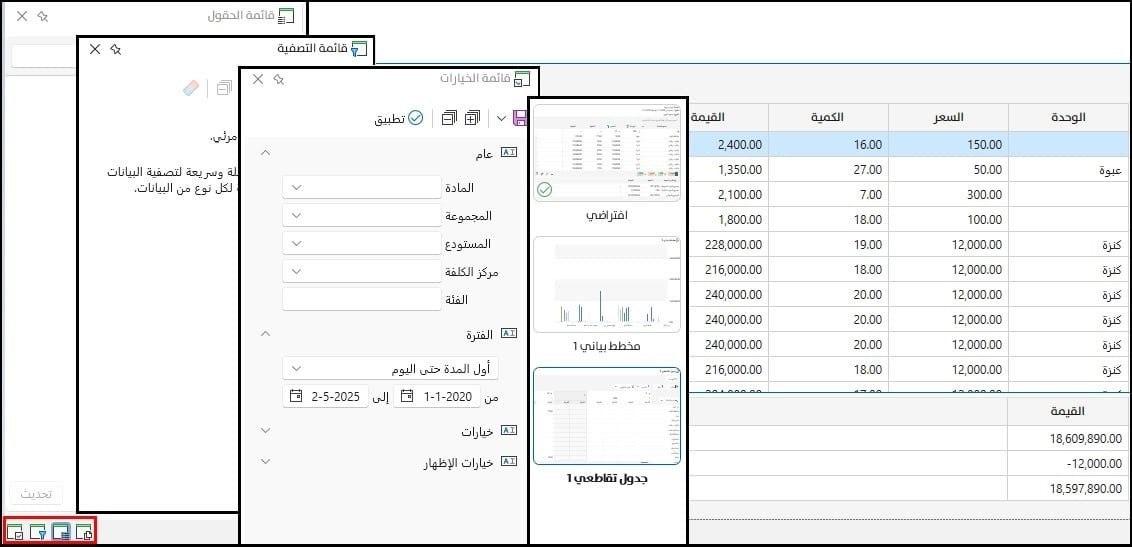The height and width of the screenshot is (547, 1132).
Task: Expand the خيارات group
Action: tap(266, 431)
